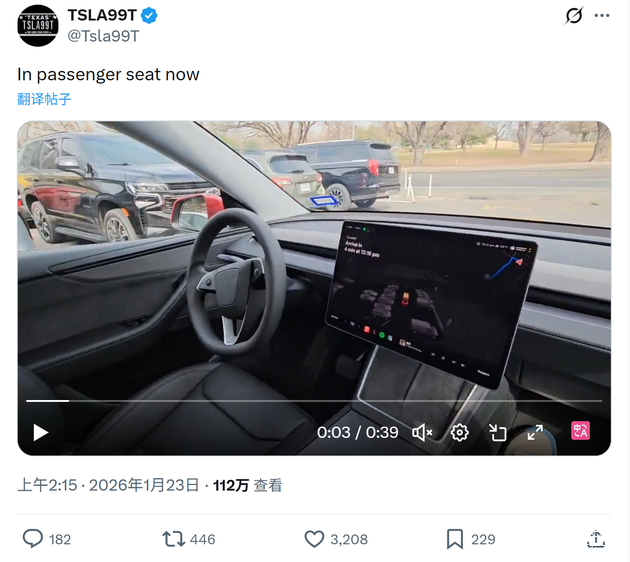Unmute the video audio
The height and width of the screenshot is (562, 630).
[x=422, y=433]
